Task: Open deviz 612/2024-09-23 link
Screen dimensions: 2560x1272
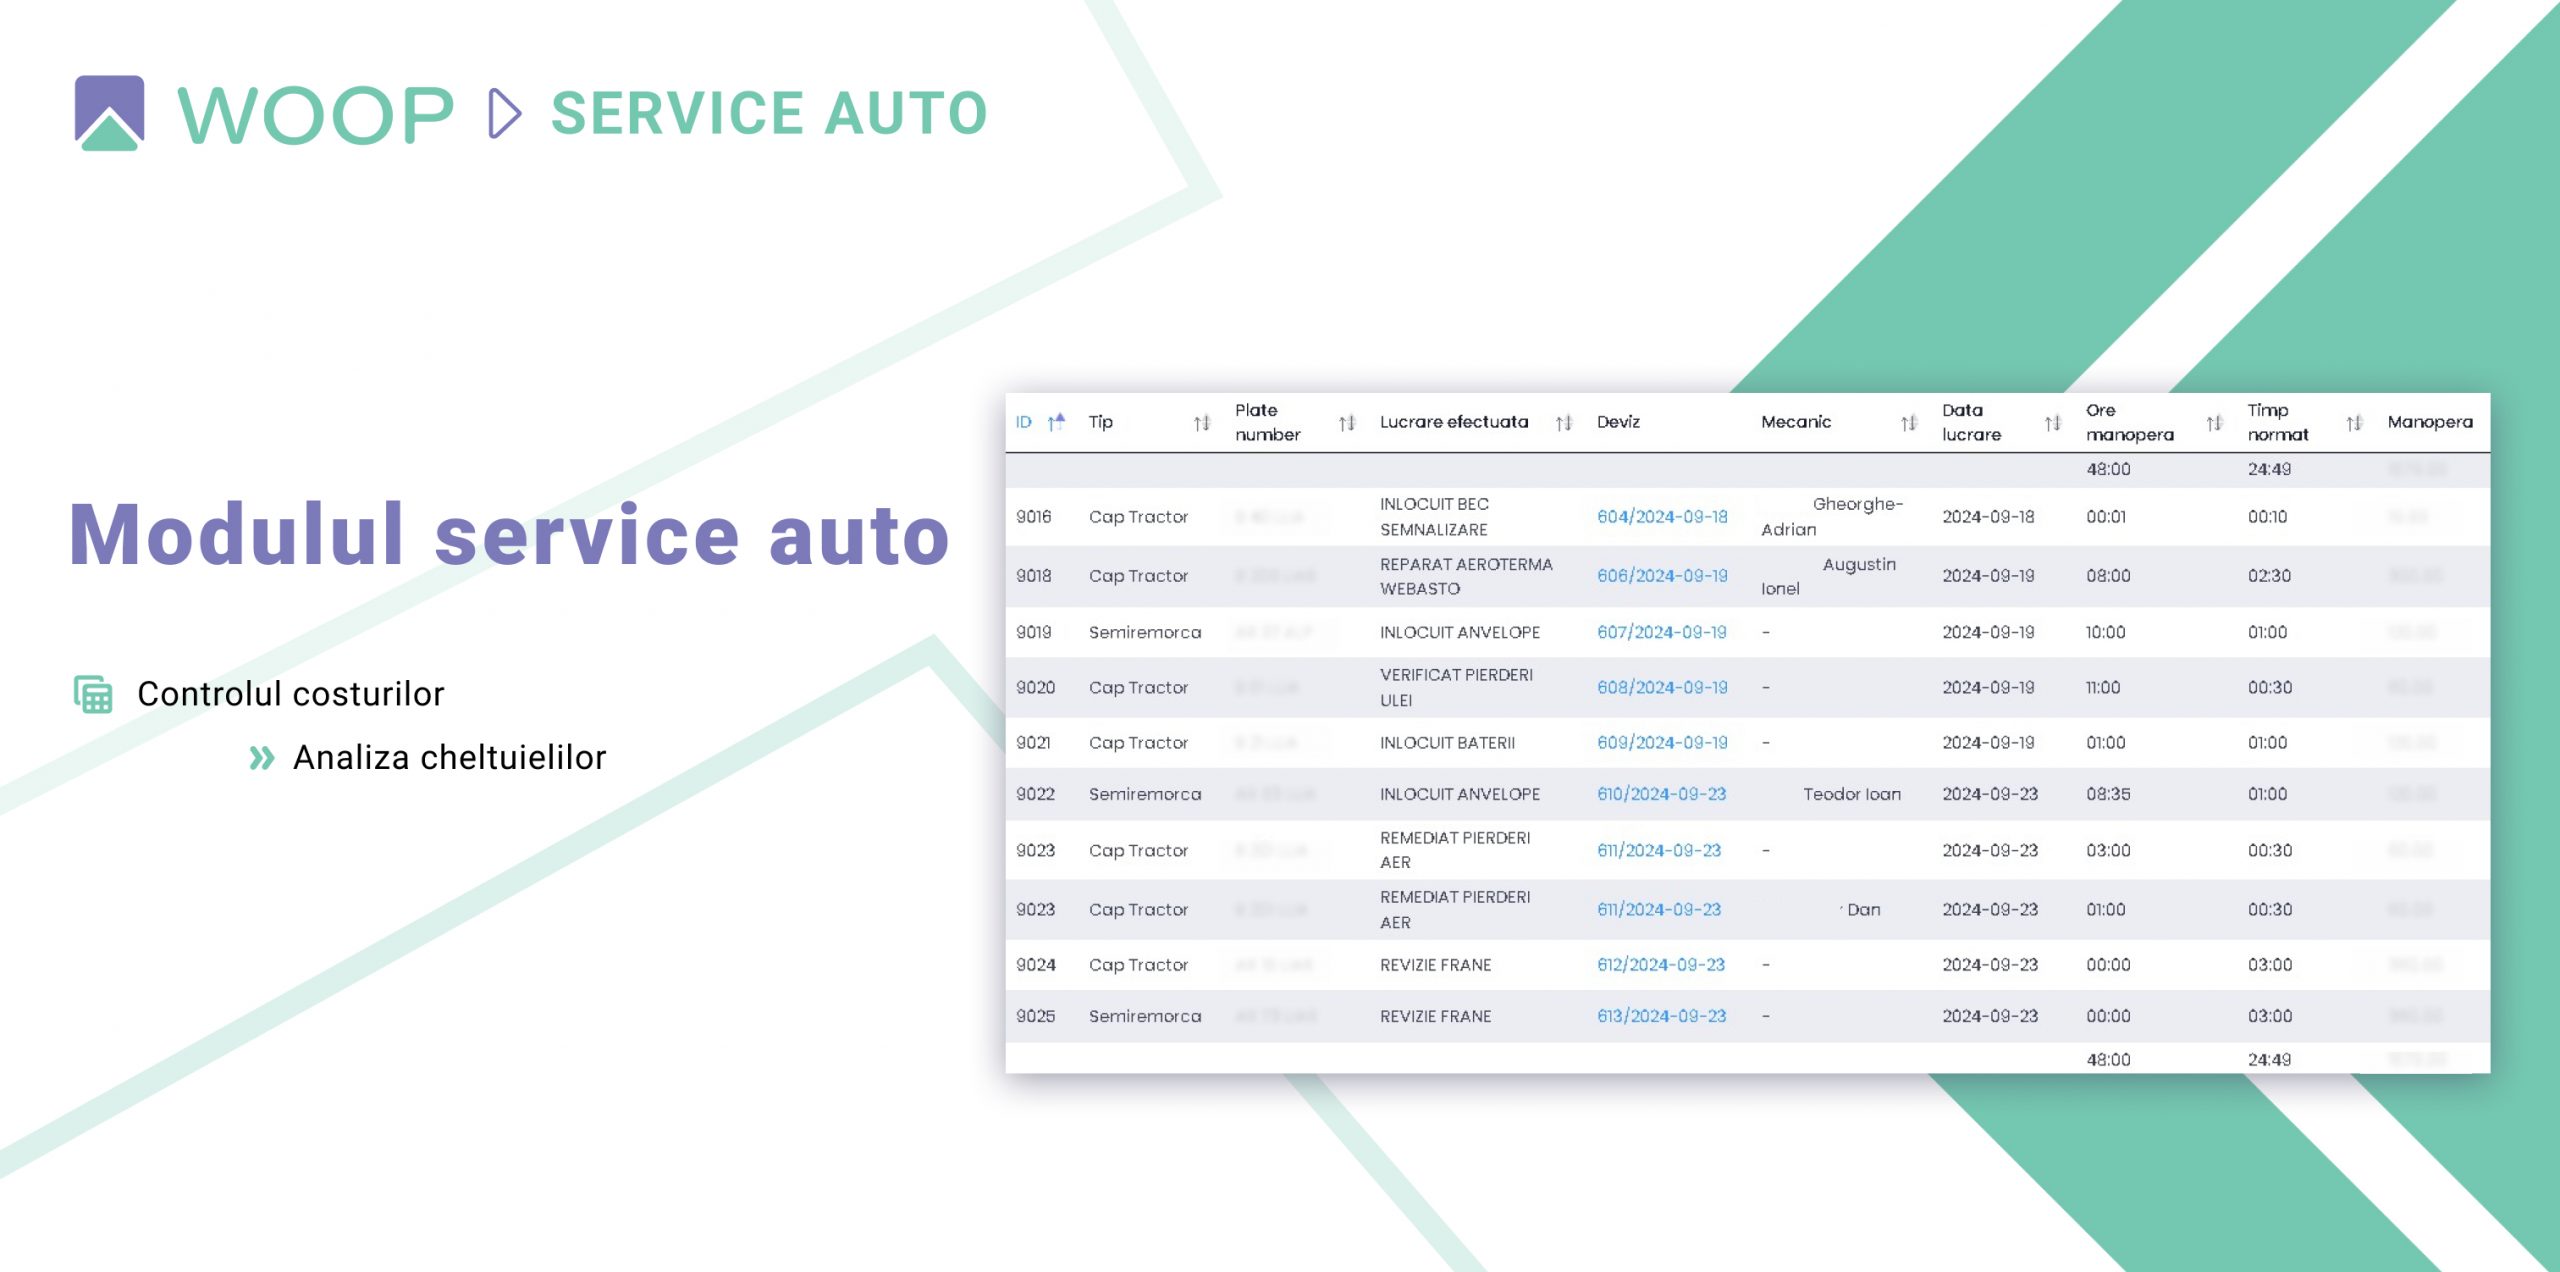Action: point(1661,965)
